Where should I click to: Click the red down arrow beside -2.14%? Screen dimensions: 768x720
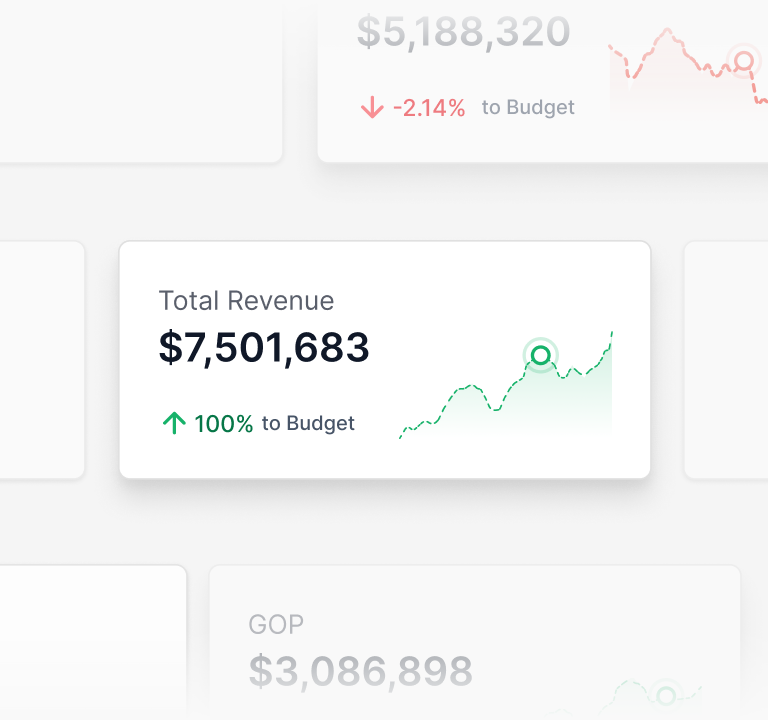(372, 107)
